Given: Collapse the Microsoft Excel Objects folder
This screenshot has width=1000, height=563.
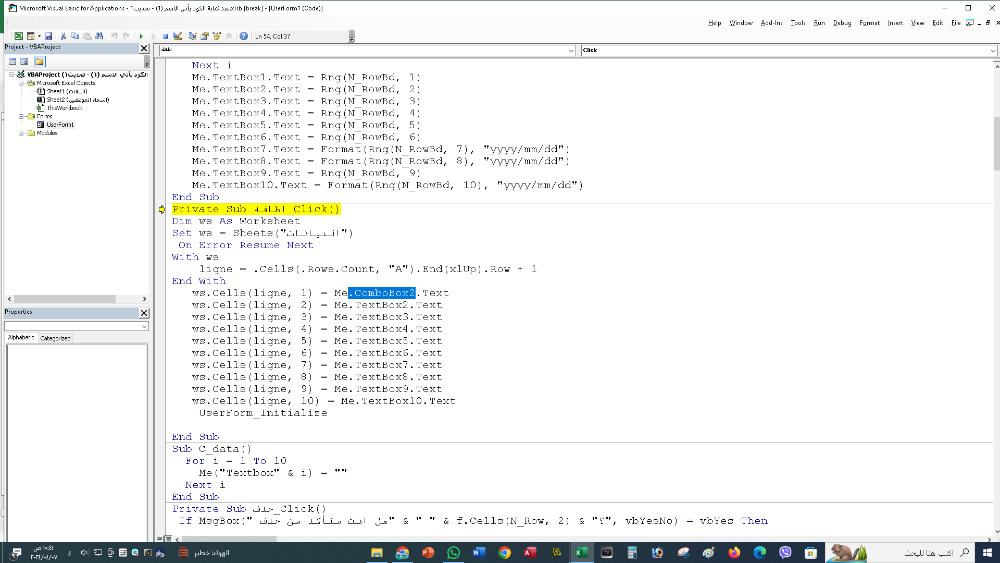Looking at the screenshot, I should pos(22,83).
